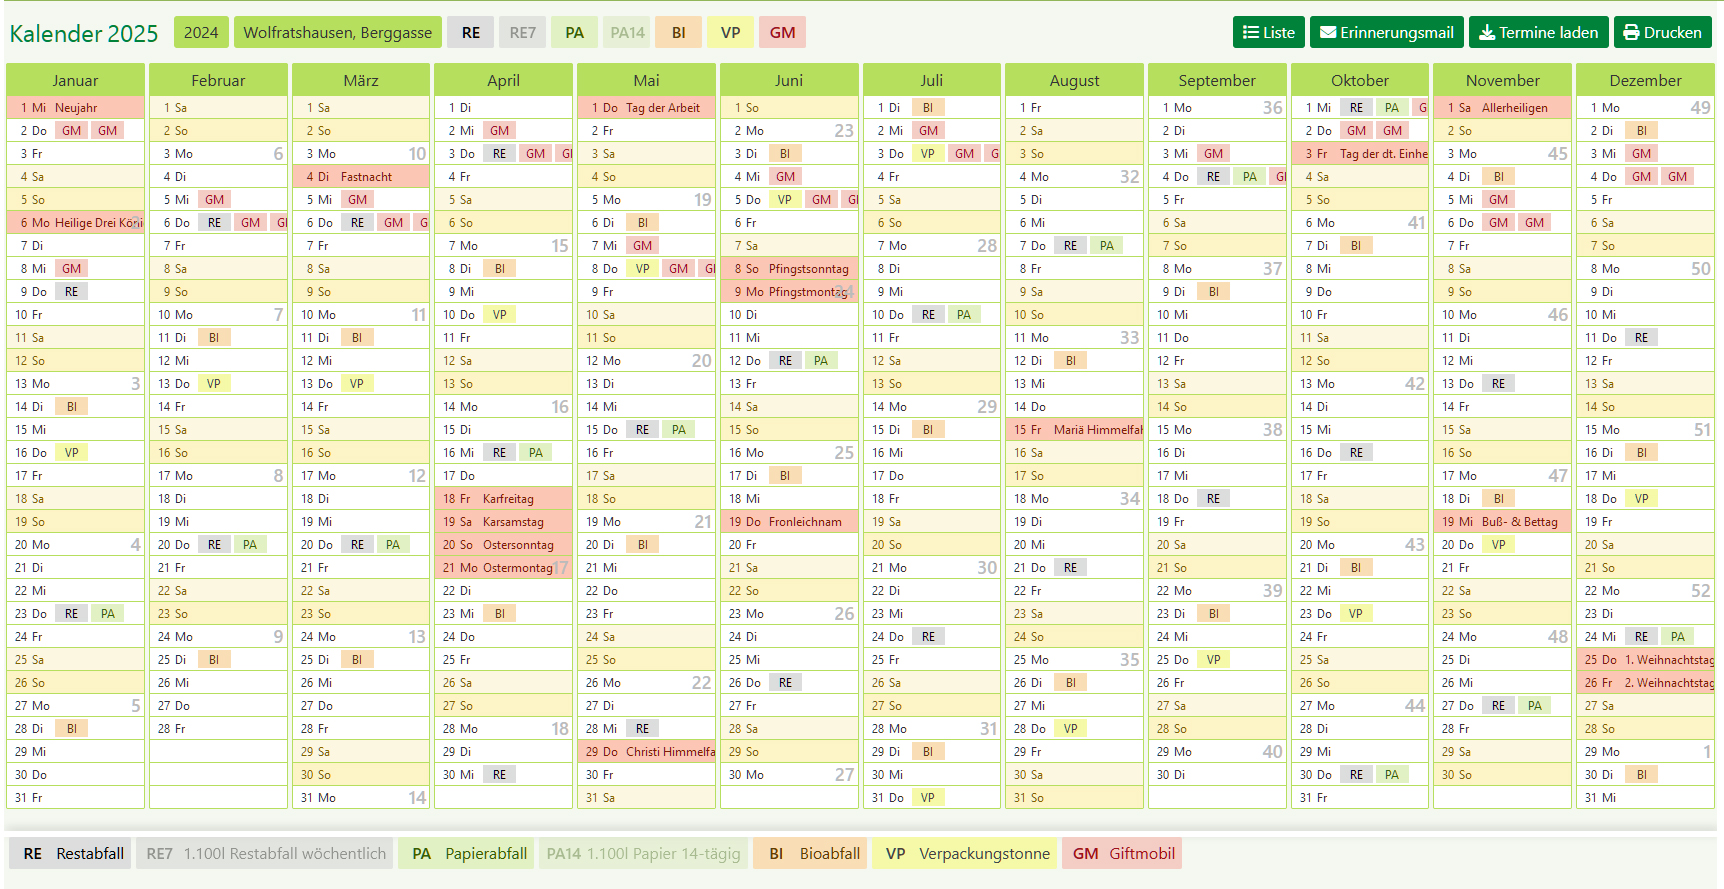Select April 18 Fr Karfreitag cell
This screenshot has height=889, width=1724.
(504, 498)
